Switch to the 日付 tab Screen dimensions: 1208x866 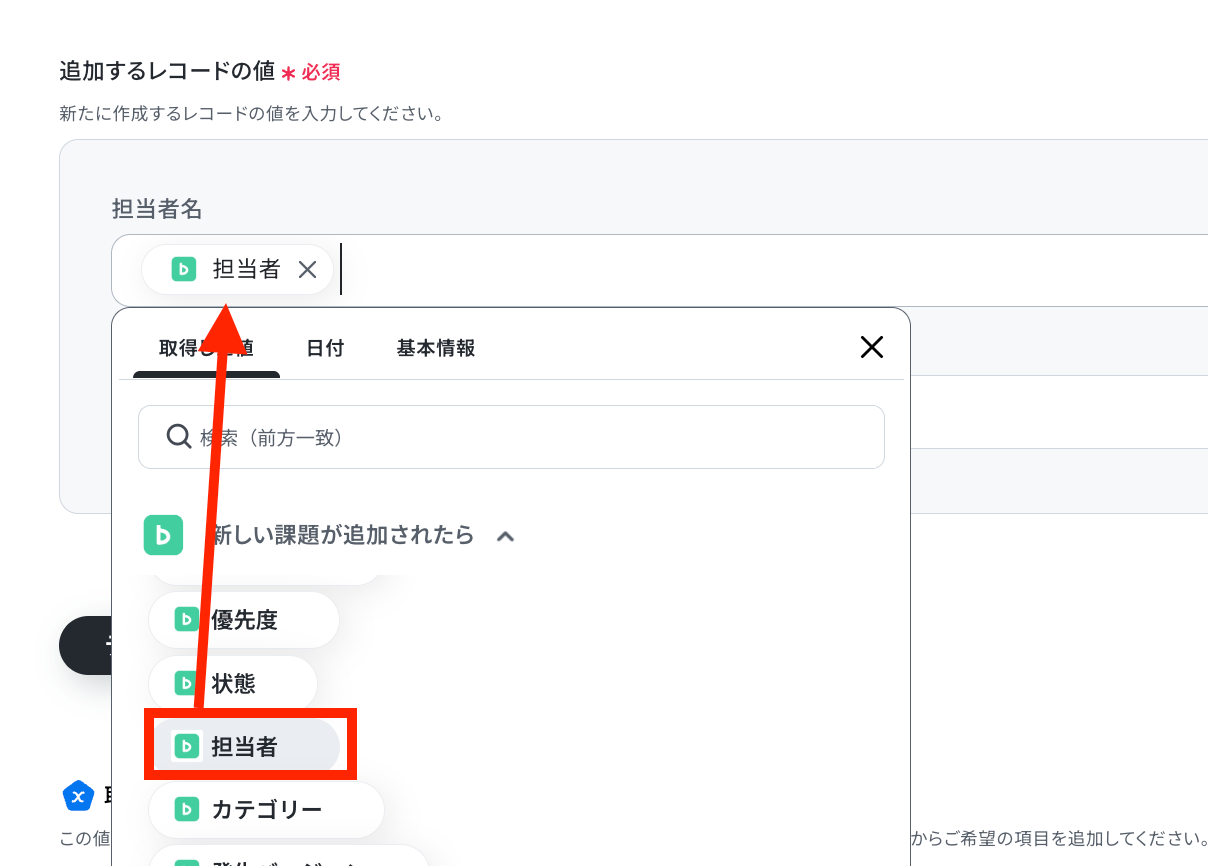[x=325, y=348]
